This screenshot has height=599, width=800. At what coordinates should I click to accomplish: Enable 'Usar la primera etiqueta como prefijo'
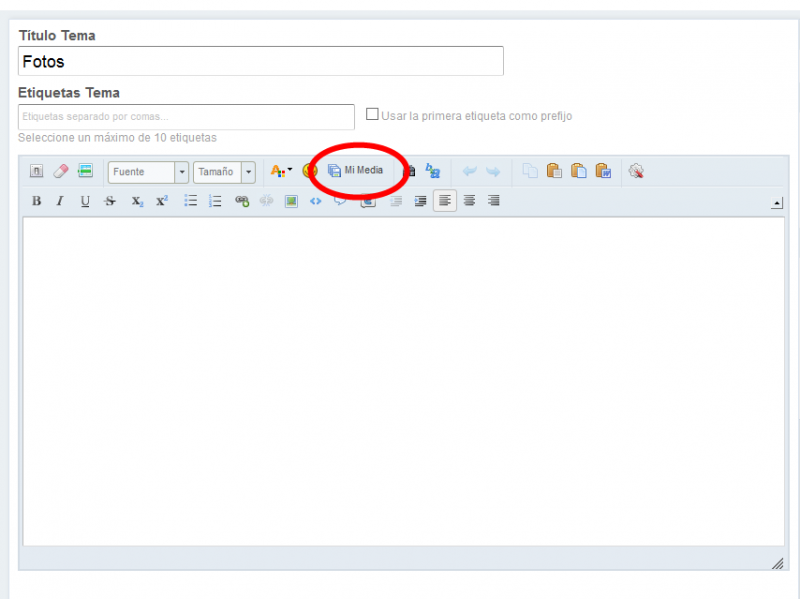372,115
